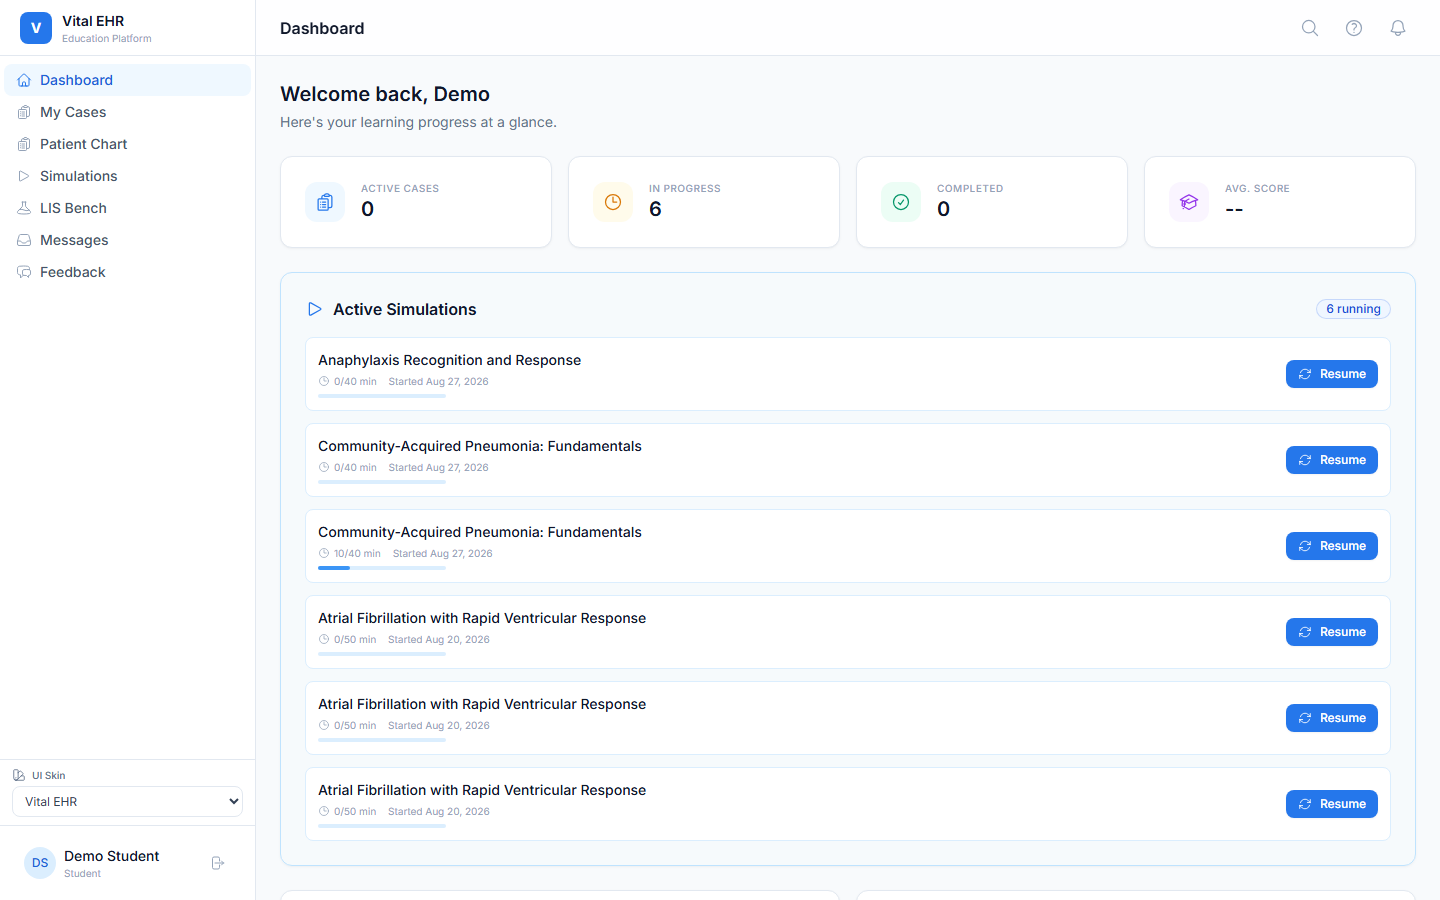The image size is (1440, 900).
Task: Open Feedback in sidebar
Action: click(128, 272)
